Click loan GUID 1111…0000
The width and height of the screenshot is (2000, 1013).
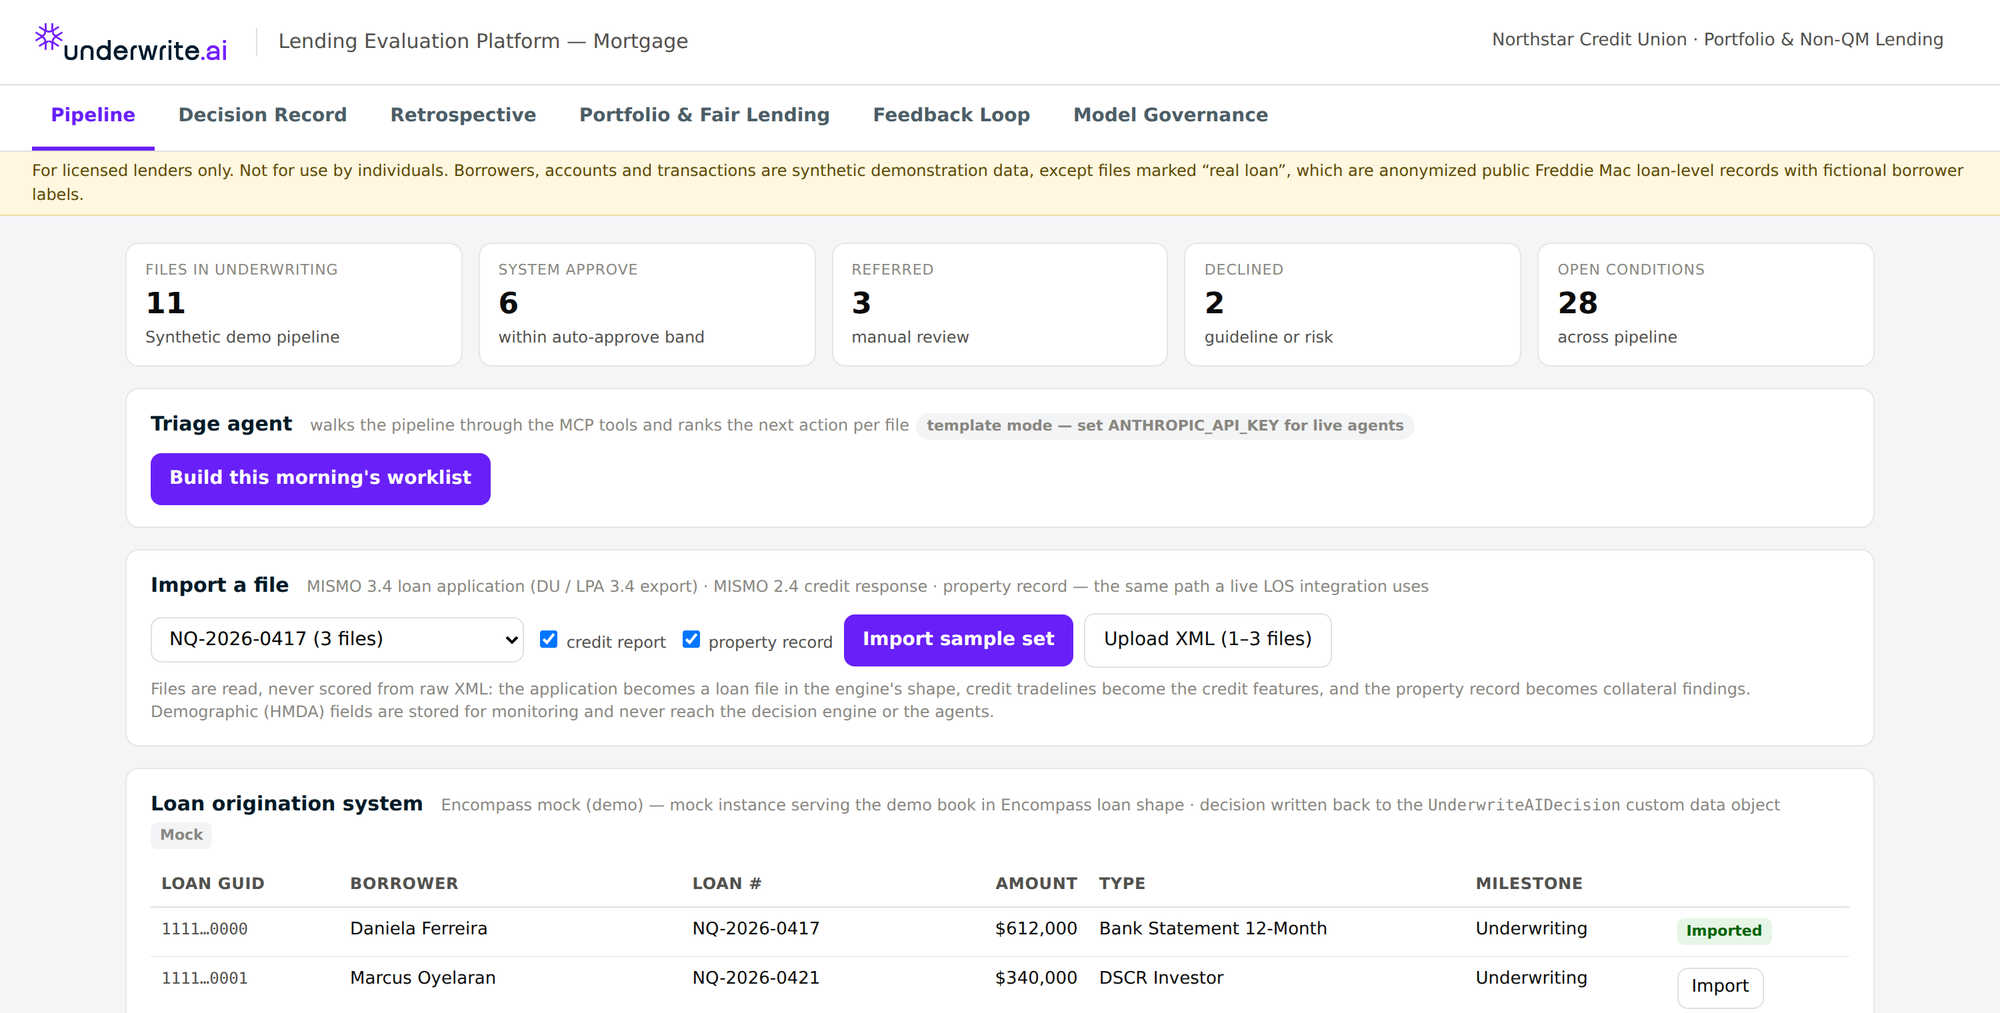[x=205, y=929]
